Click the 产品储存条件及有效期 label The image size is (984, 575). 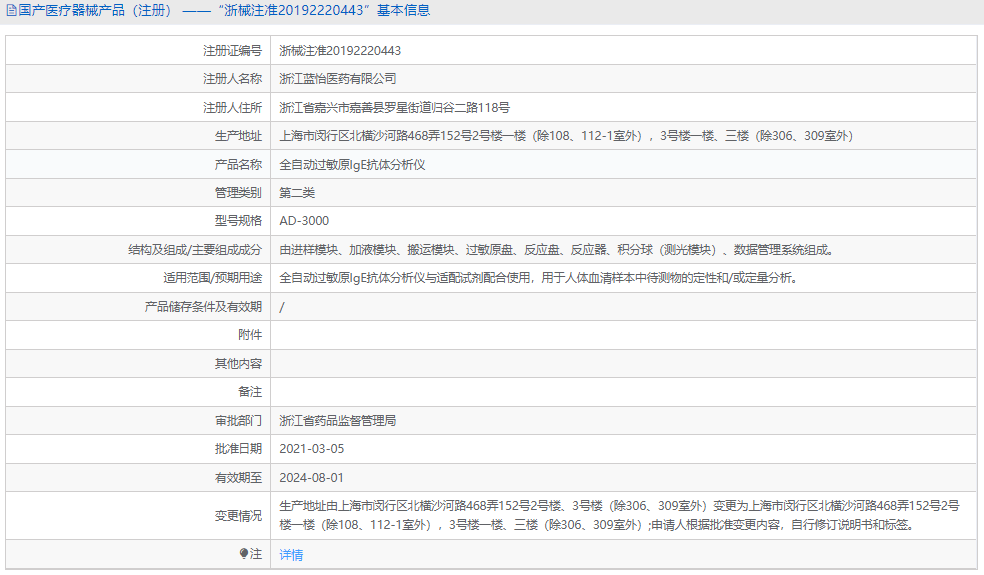click(x=203, y=307)
